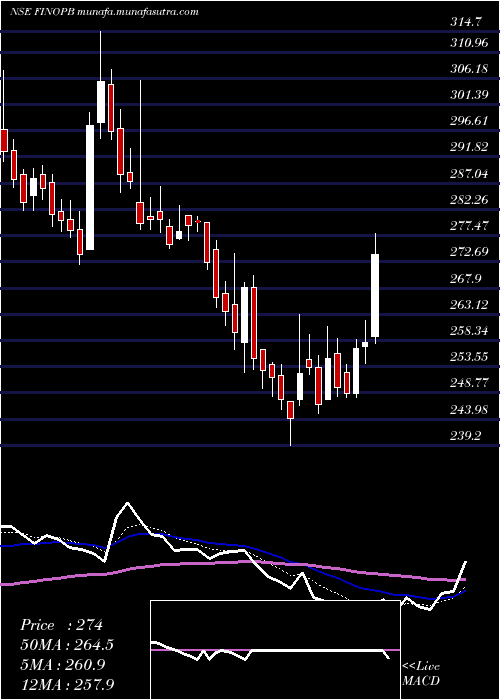Click the highest white candle near 306
The width and height of the screenshot is (500, 700).
coord(101,102)
